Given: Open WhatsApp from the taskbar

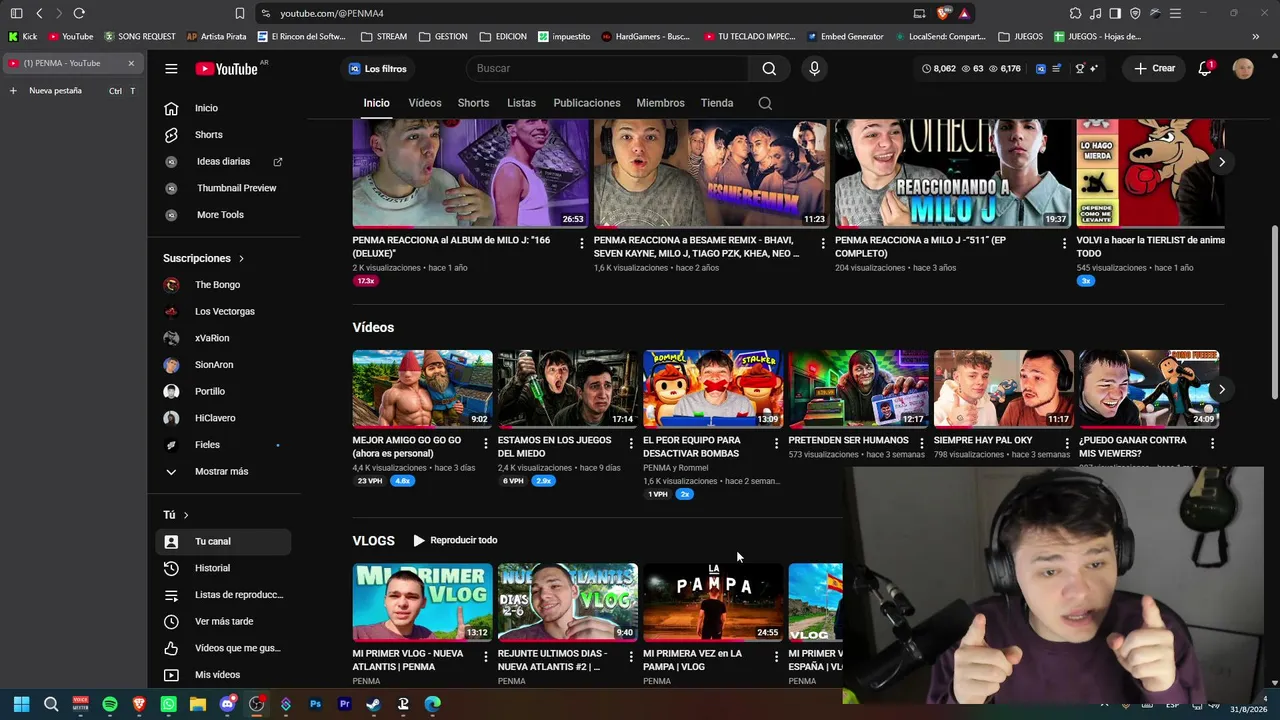Looking at the screenshot, I should pos(168,704).
